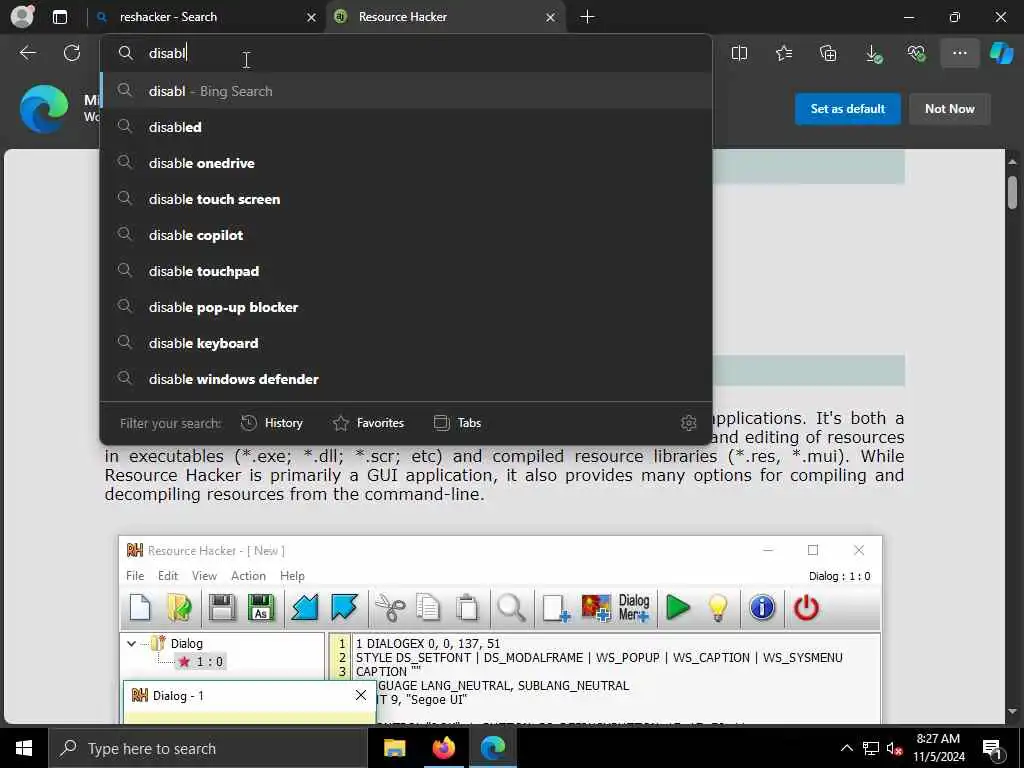Click the Save floppy icon in screenshot
The image size is (1024, 768).
222,608
